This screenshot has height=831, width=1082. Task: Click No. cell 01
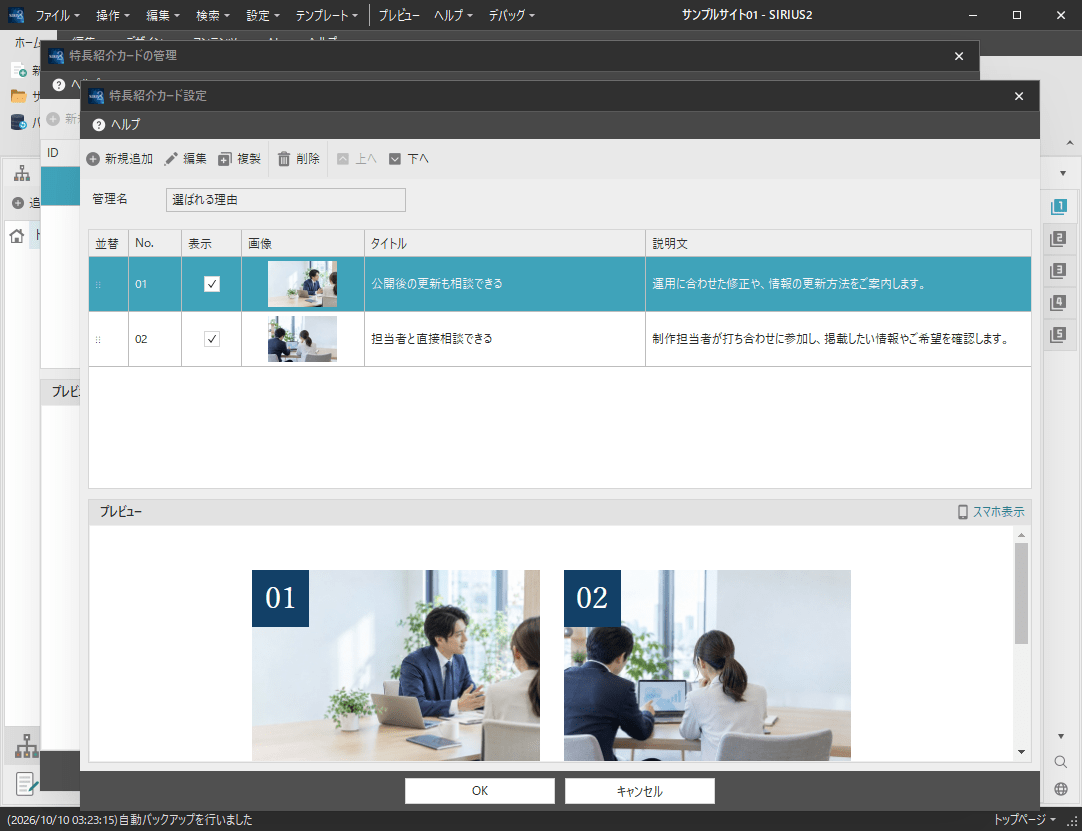point(155,284)
